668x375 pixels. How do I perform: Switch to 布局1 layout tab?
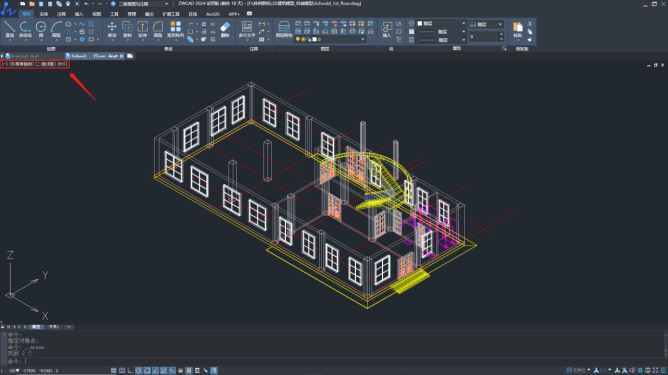[x=54, y=327]
